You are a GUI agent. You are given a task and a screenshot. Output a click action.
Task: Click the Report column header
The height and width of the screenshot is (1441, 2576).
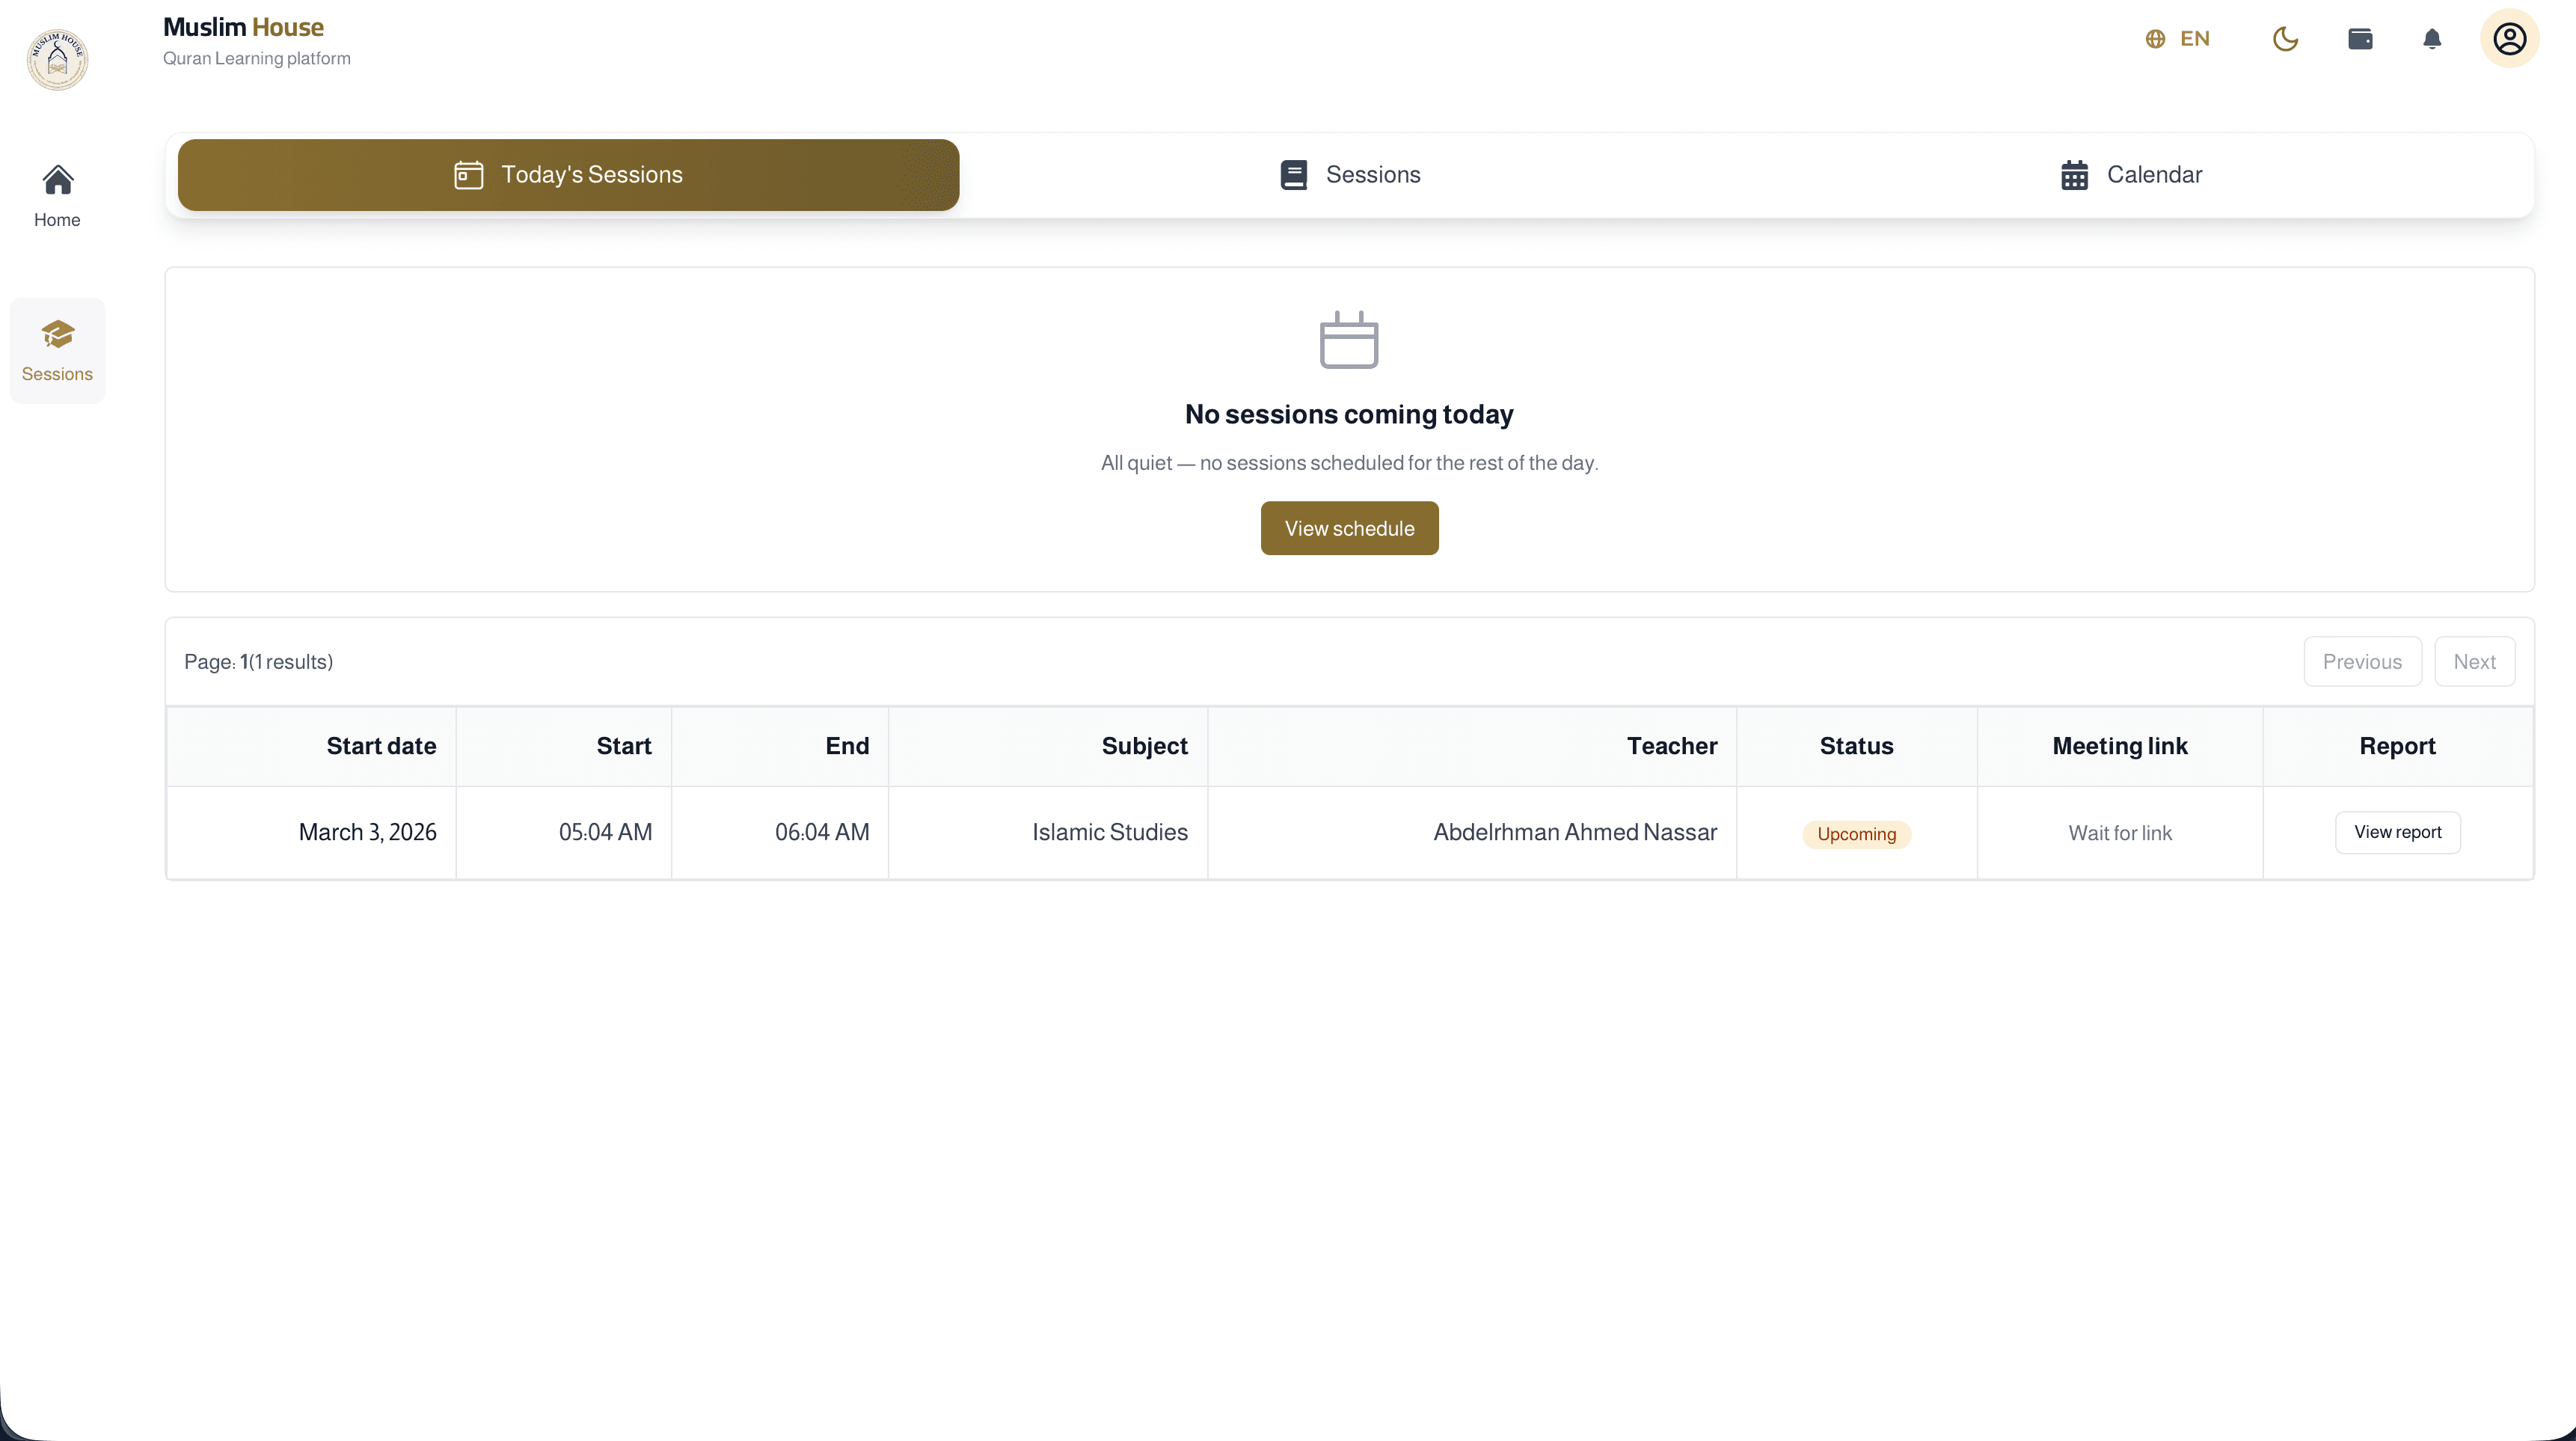coord(2397,746)
